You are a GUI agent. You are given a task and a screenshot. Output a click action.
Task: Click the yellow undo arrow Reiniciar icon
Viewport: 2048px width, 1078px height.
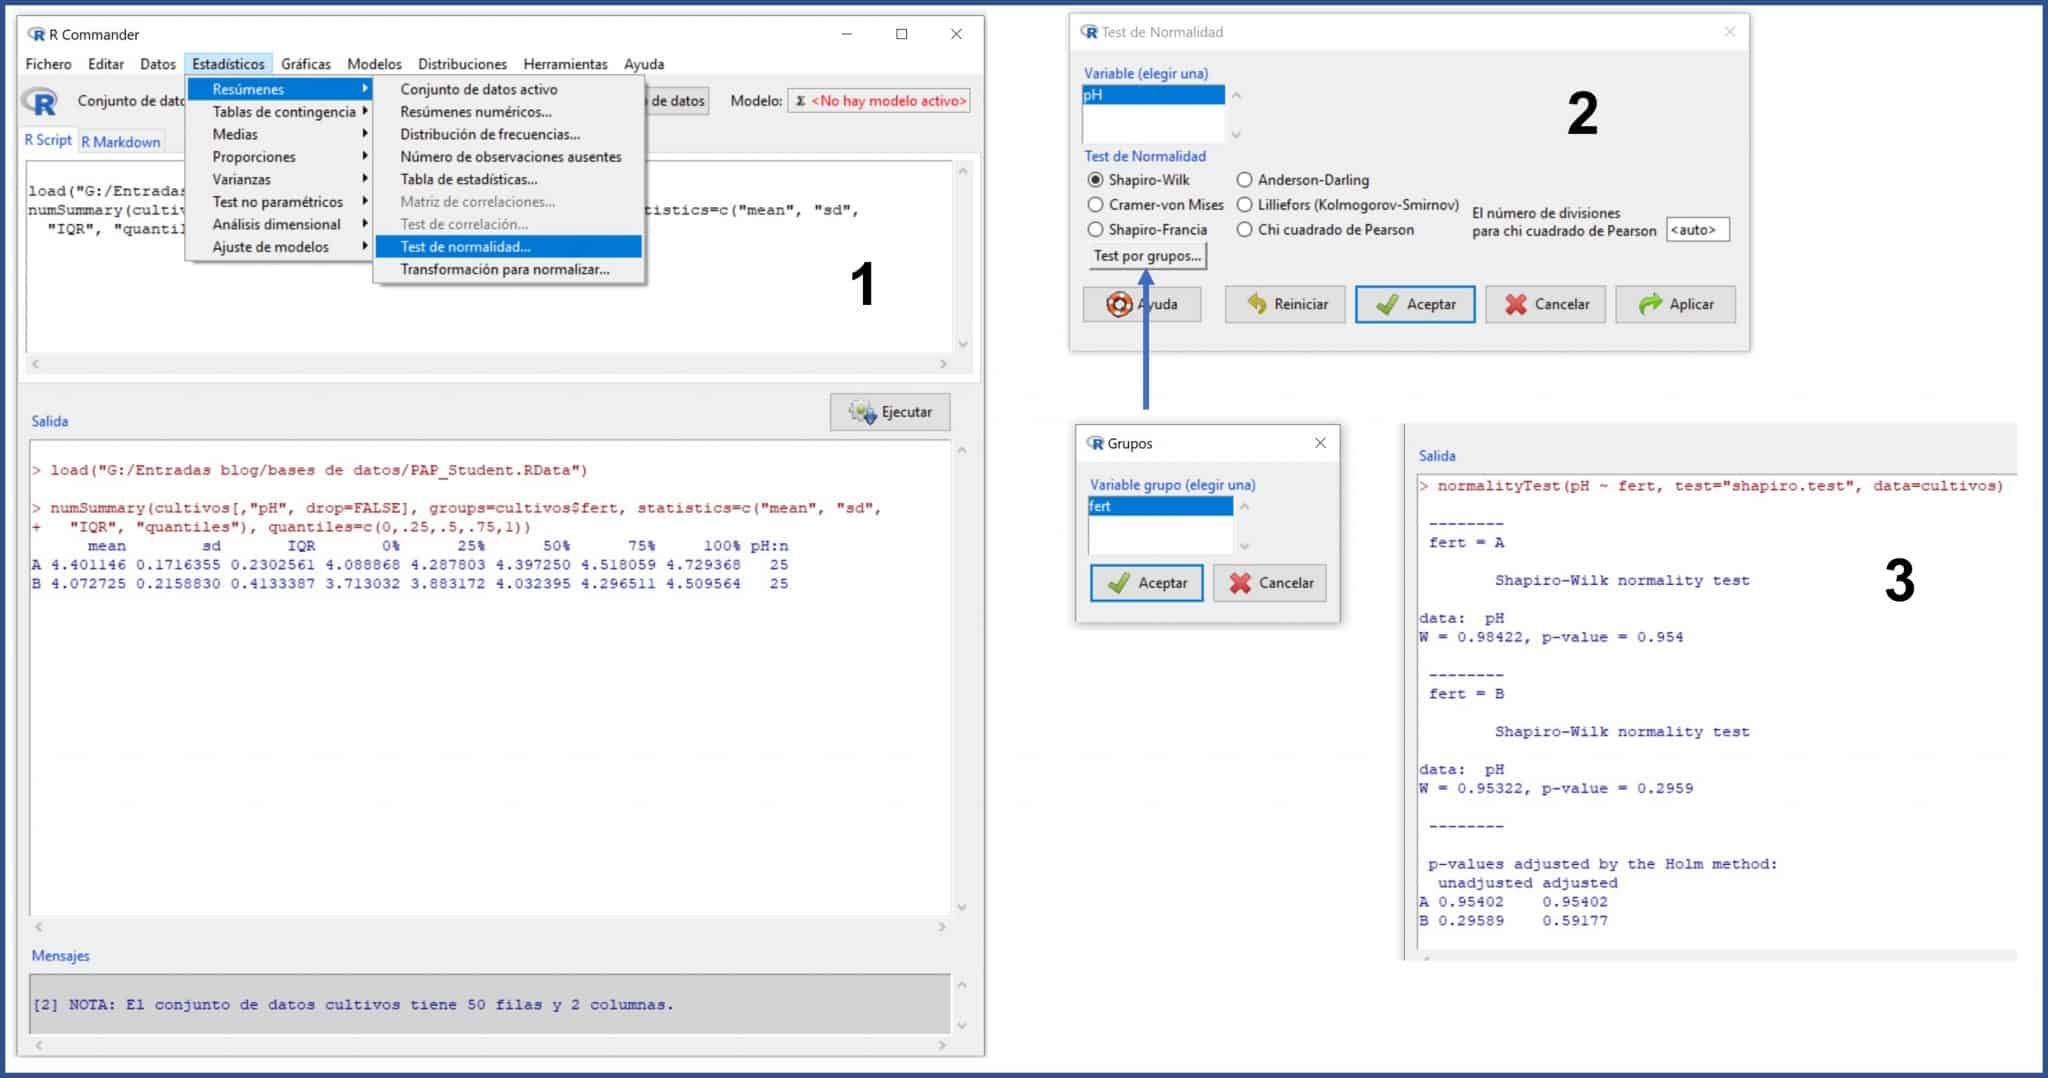point(1257,305)
